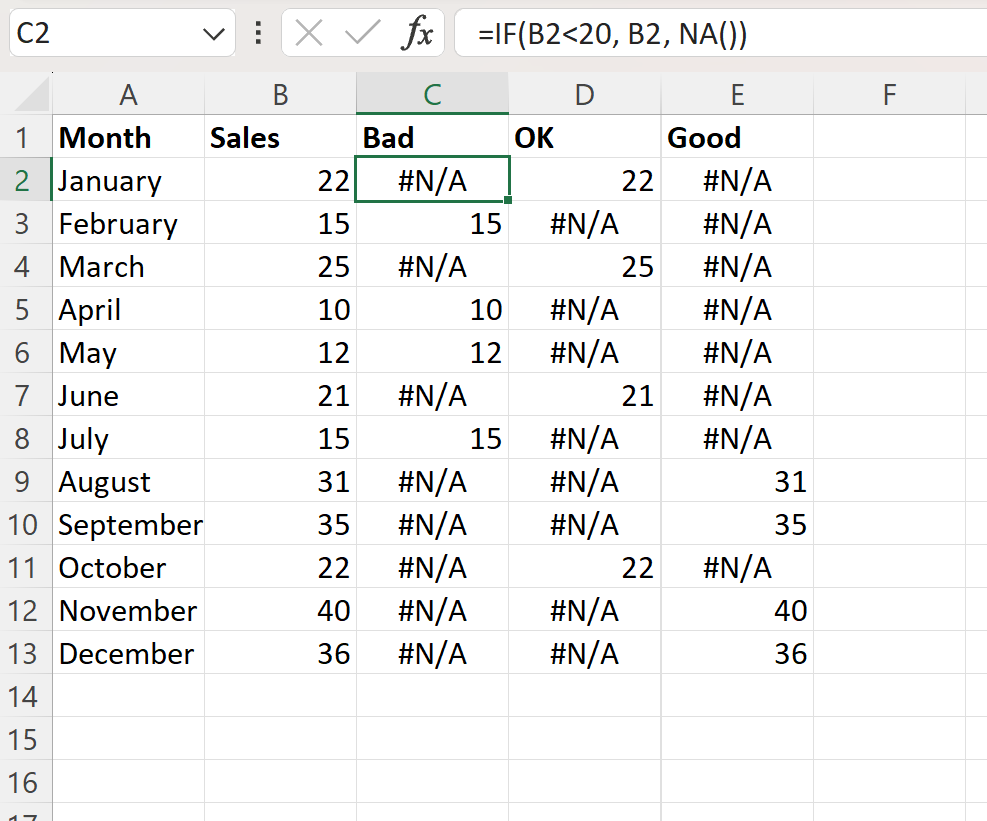Select column C header
The height and width of the screenshot is (821, 987).
coord(432,95)
